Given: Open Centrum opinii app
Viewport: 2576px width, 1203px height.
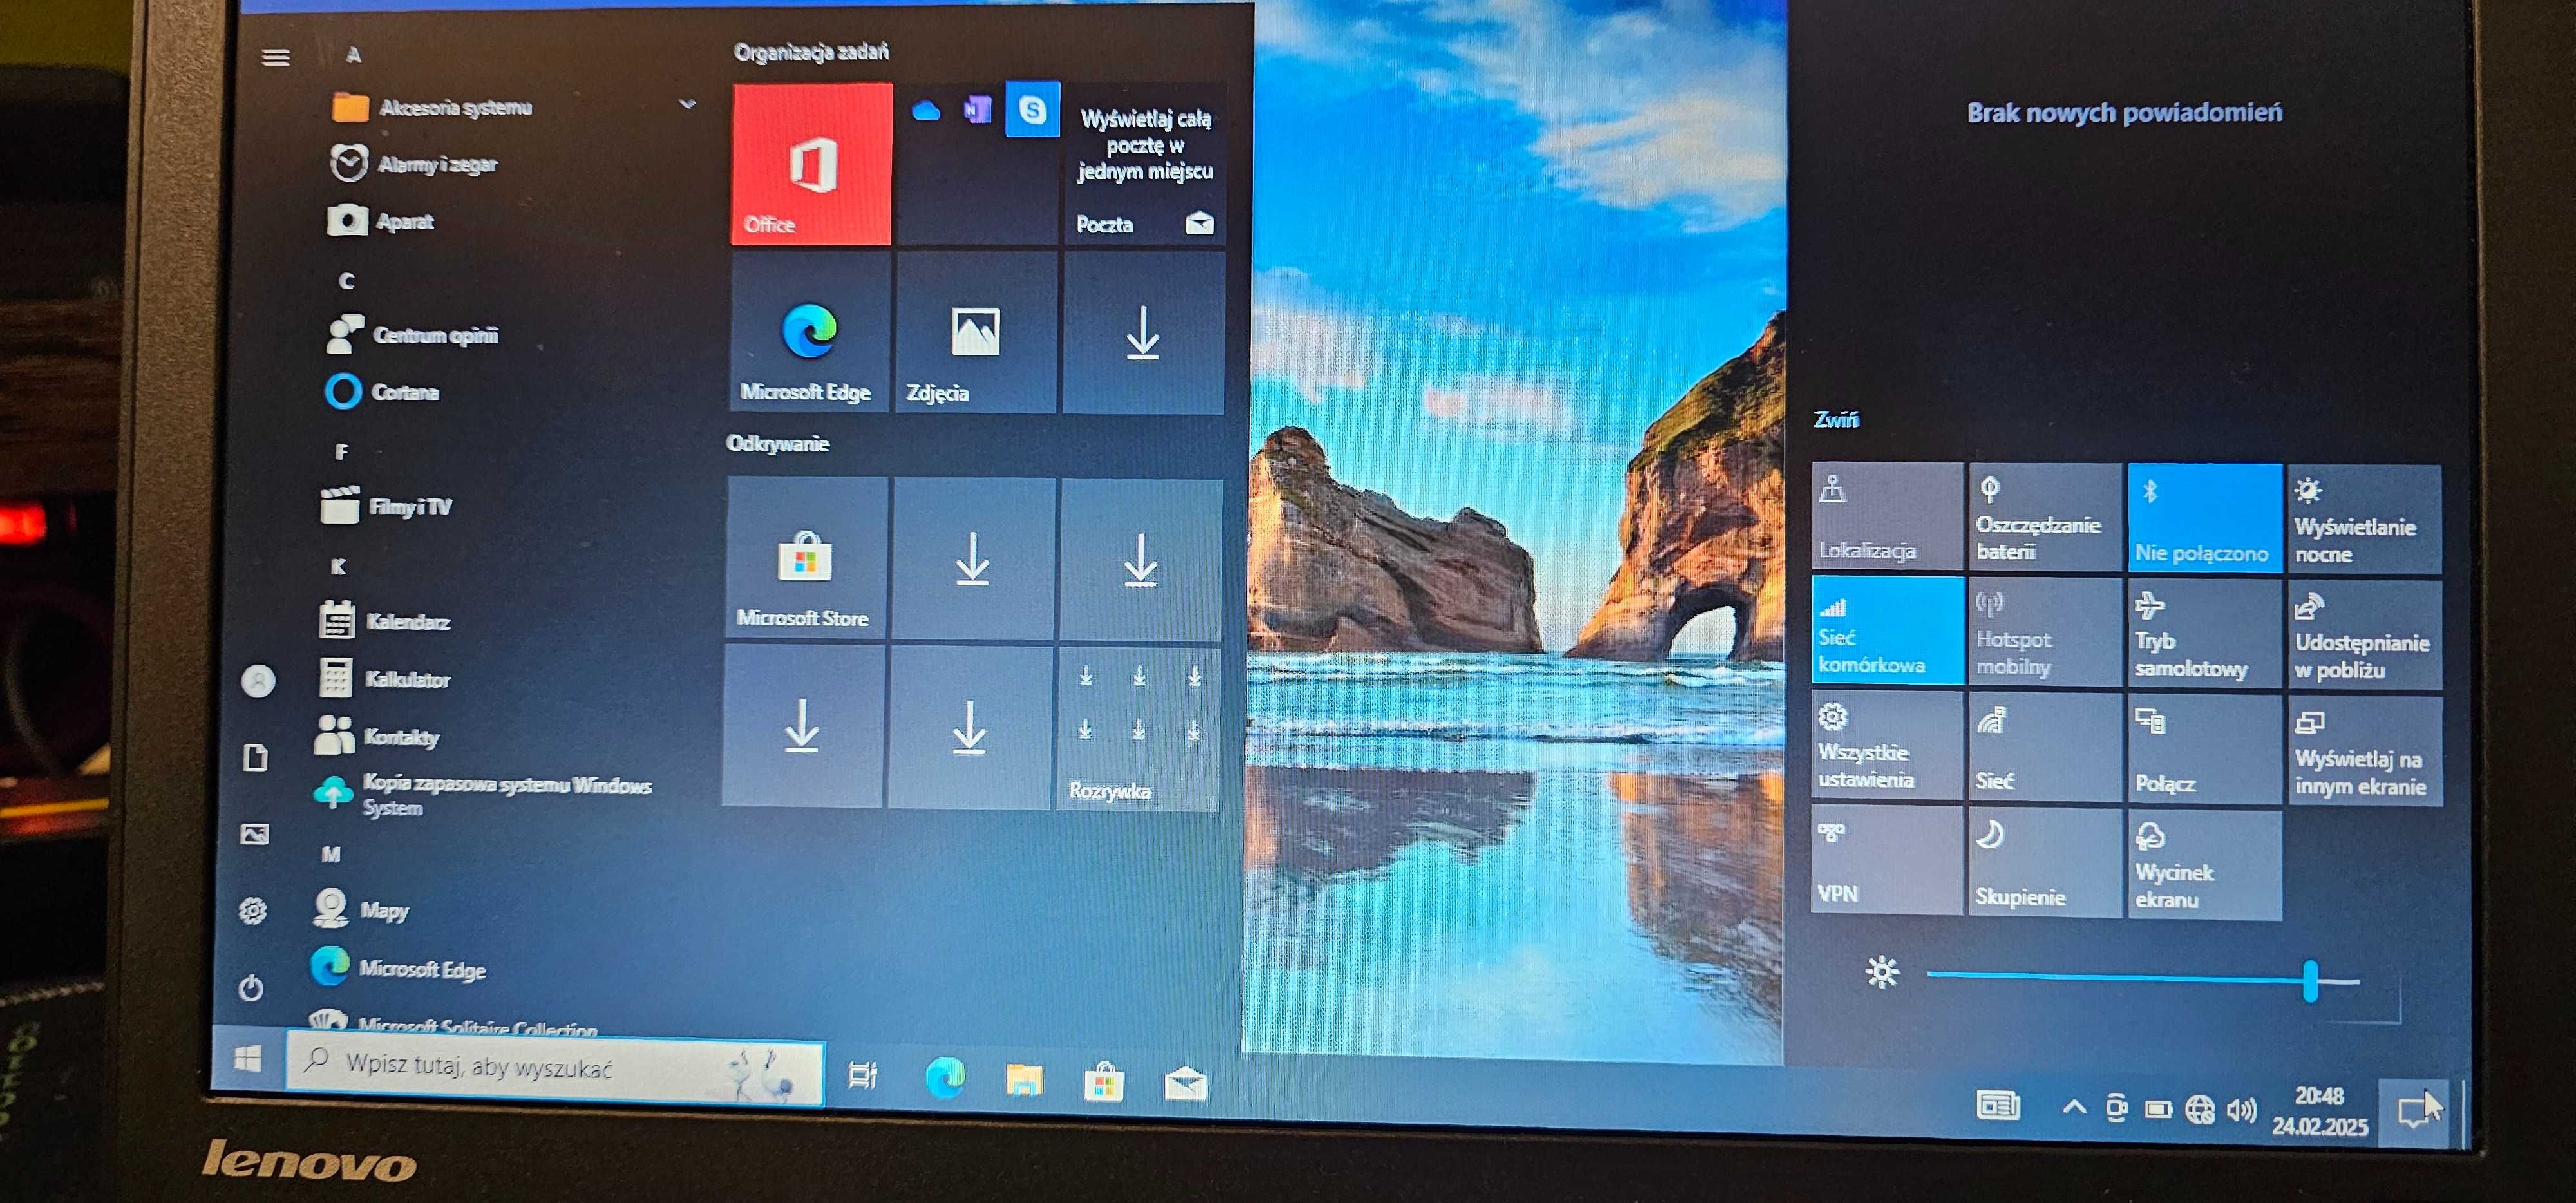Looking at the screenshot, I should coord(412,334).
